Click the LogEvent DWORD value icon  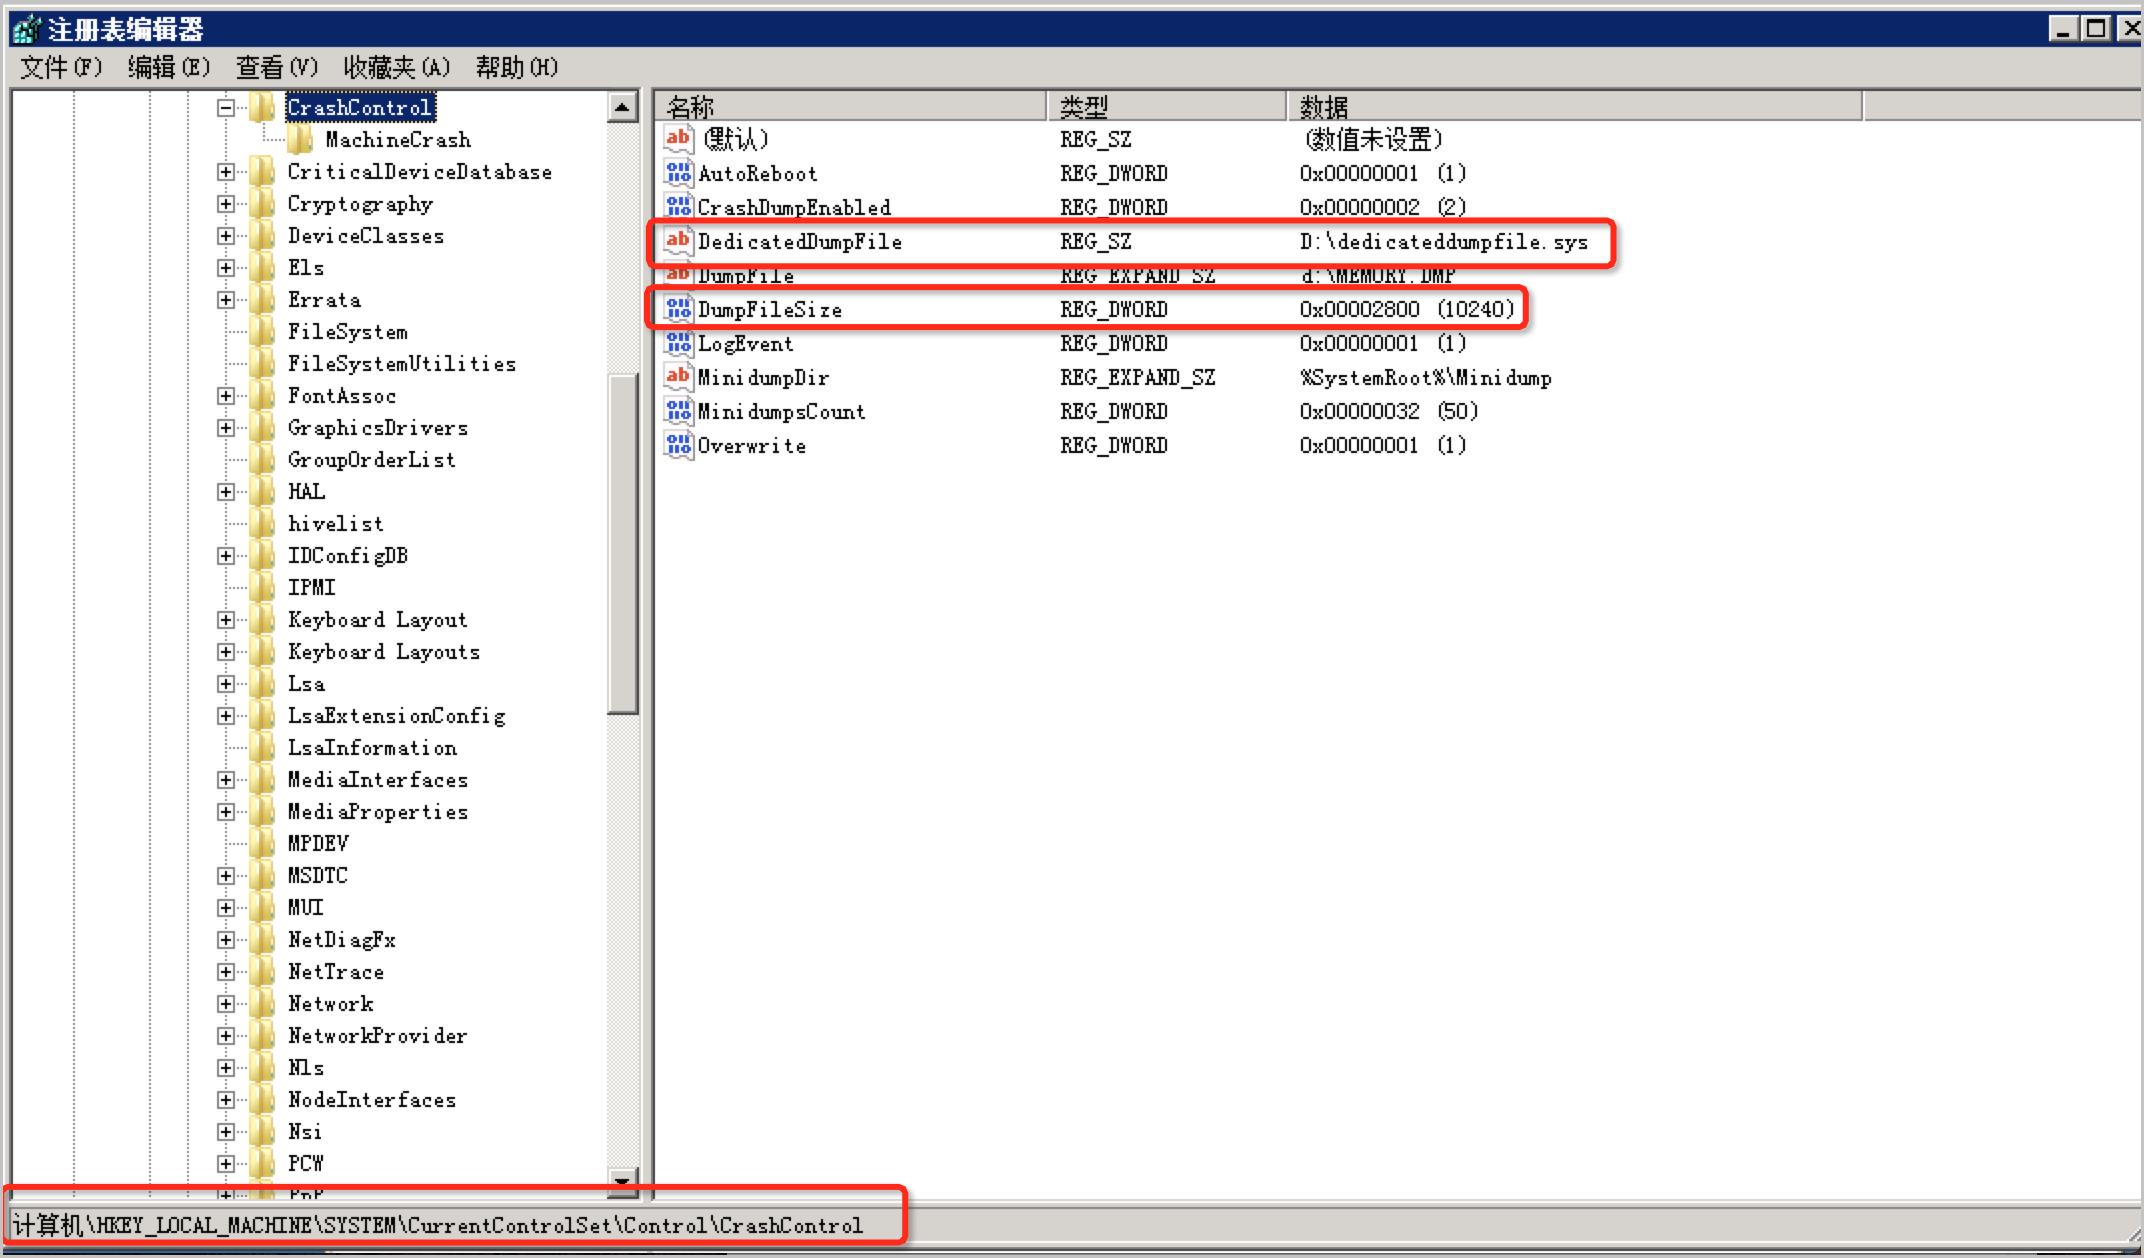click(x=678, y=343)
